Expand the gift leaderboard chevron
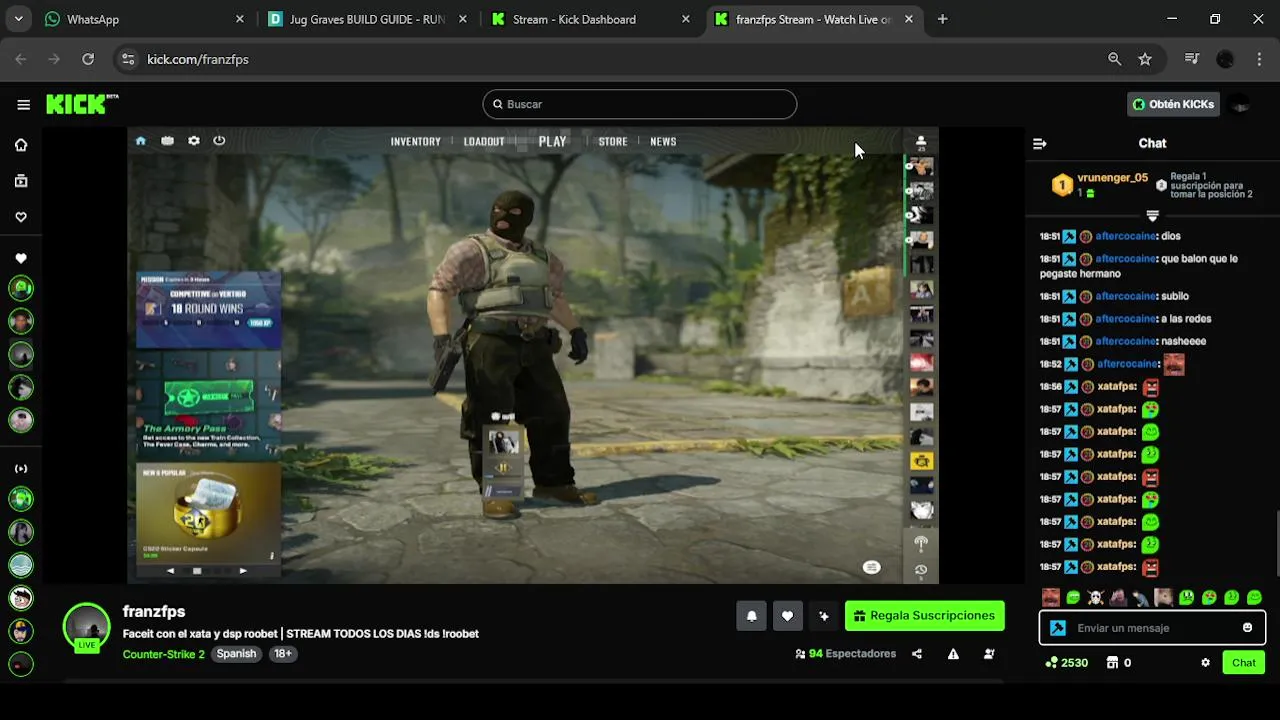Viewport: 1280px width, 720px height. [1152, 216]
